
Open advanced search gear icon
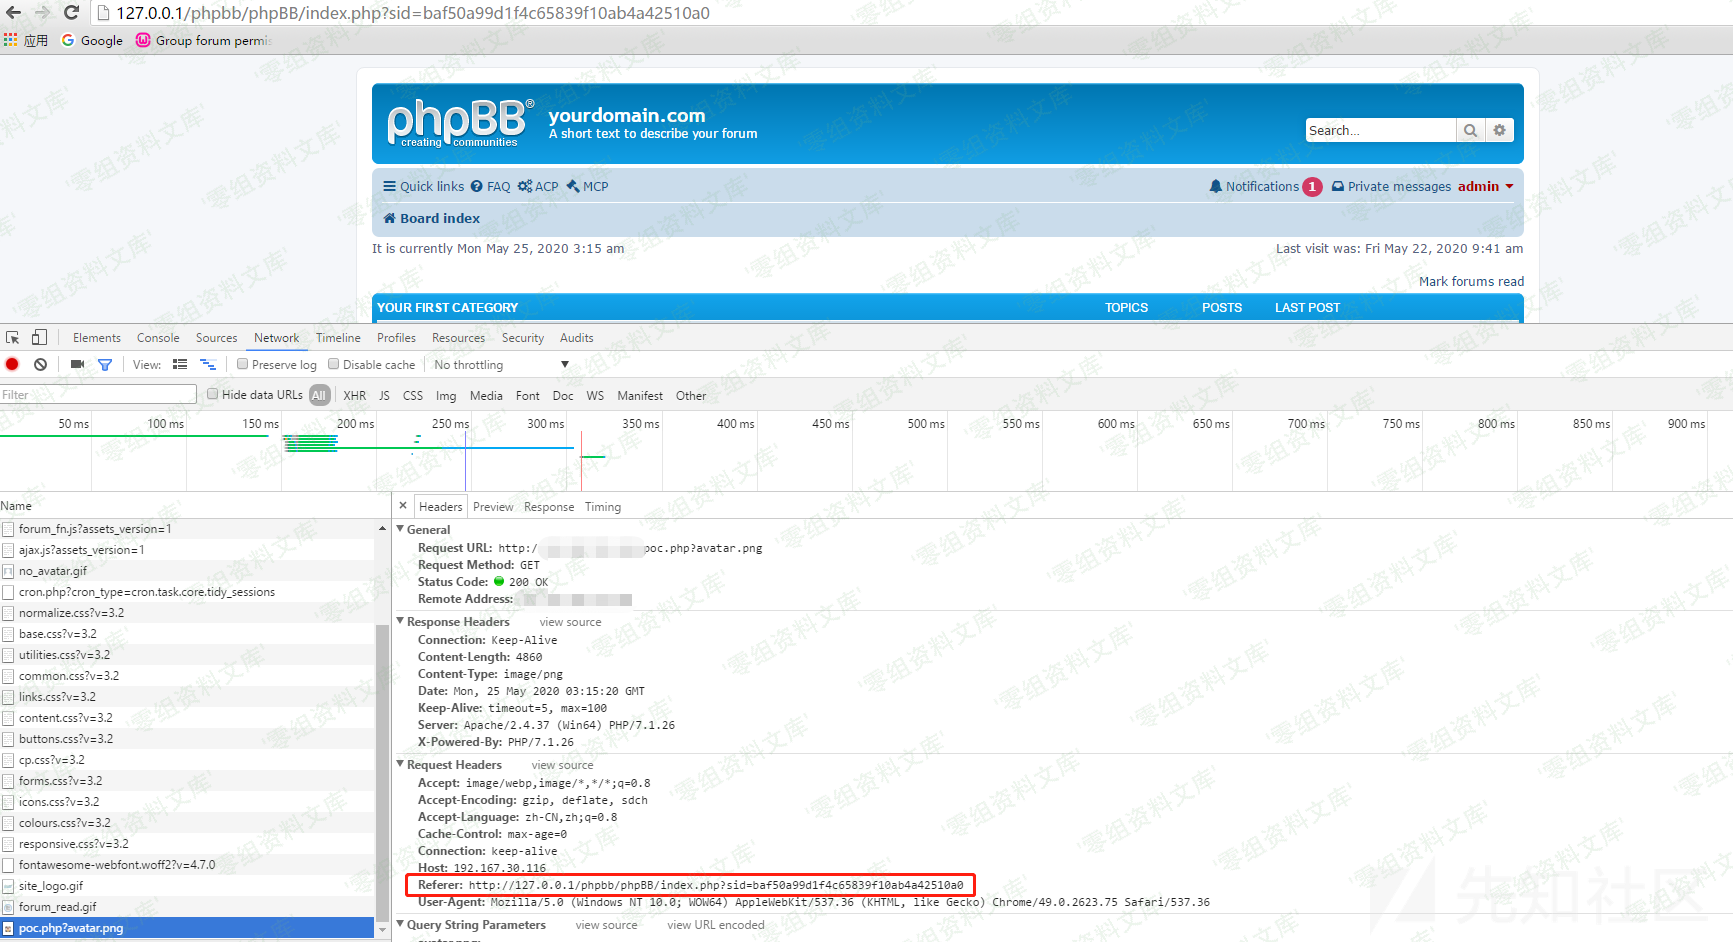click(1499, 130)
